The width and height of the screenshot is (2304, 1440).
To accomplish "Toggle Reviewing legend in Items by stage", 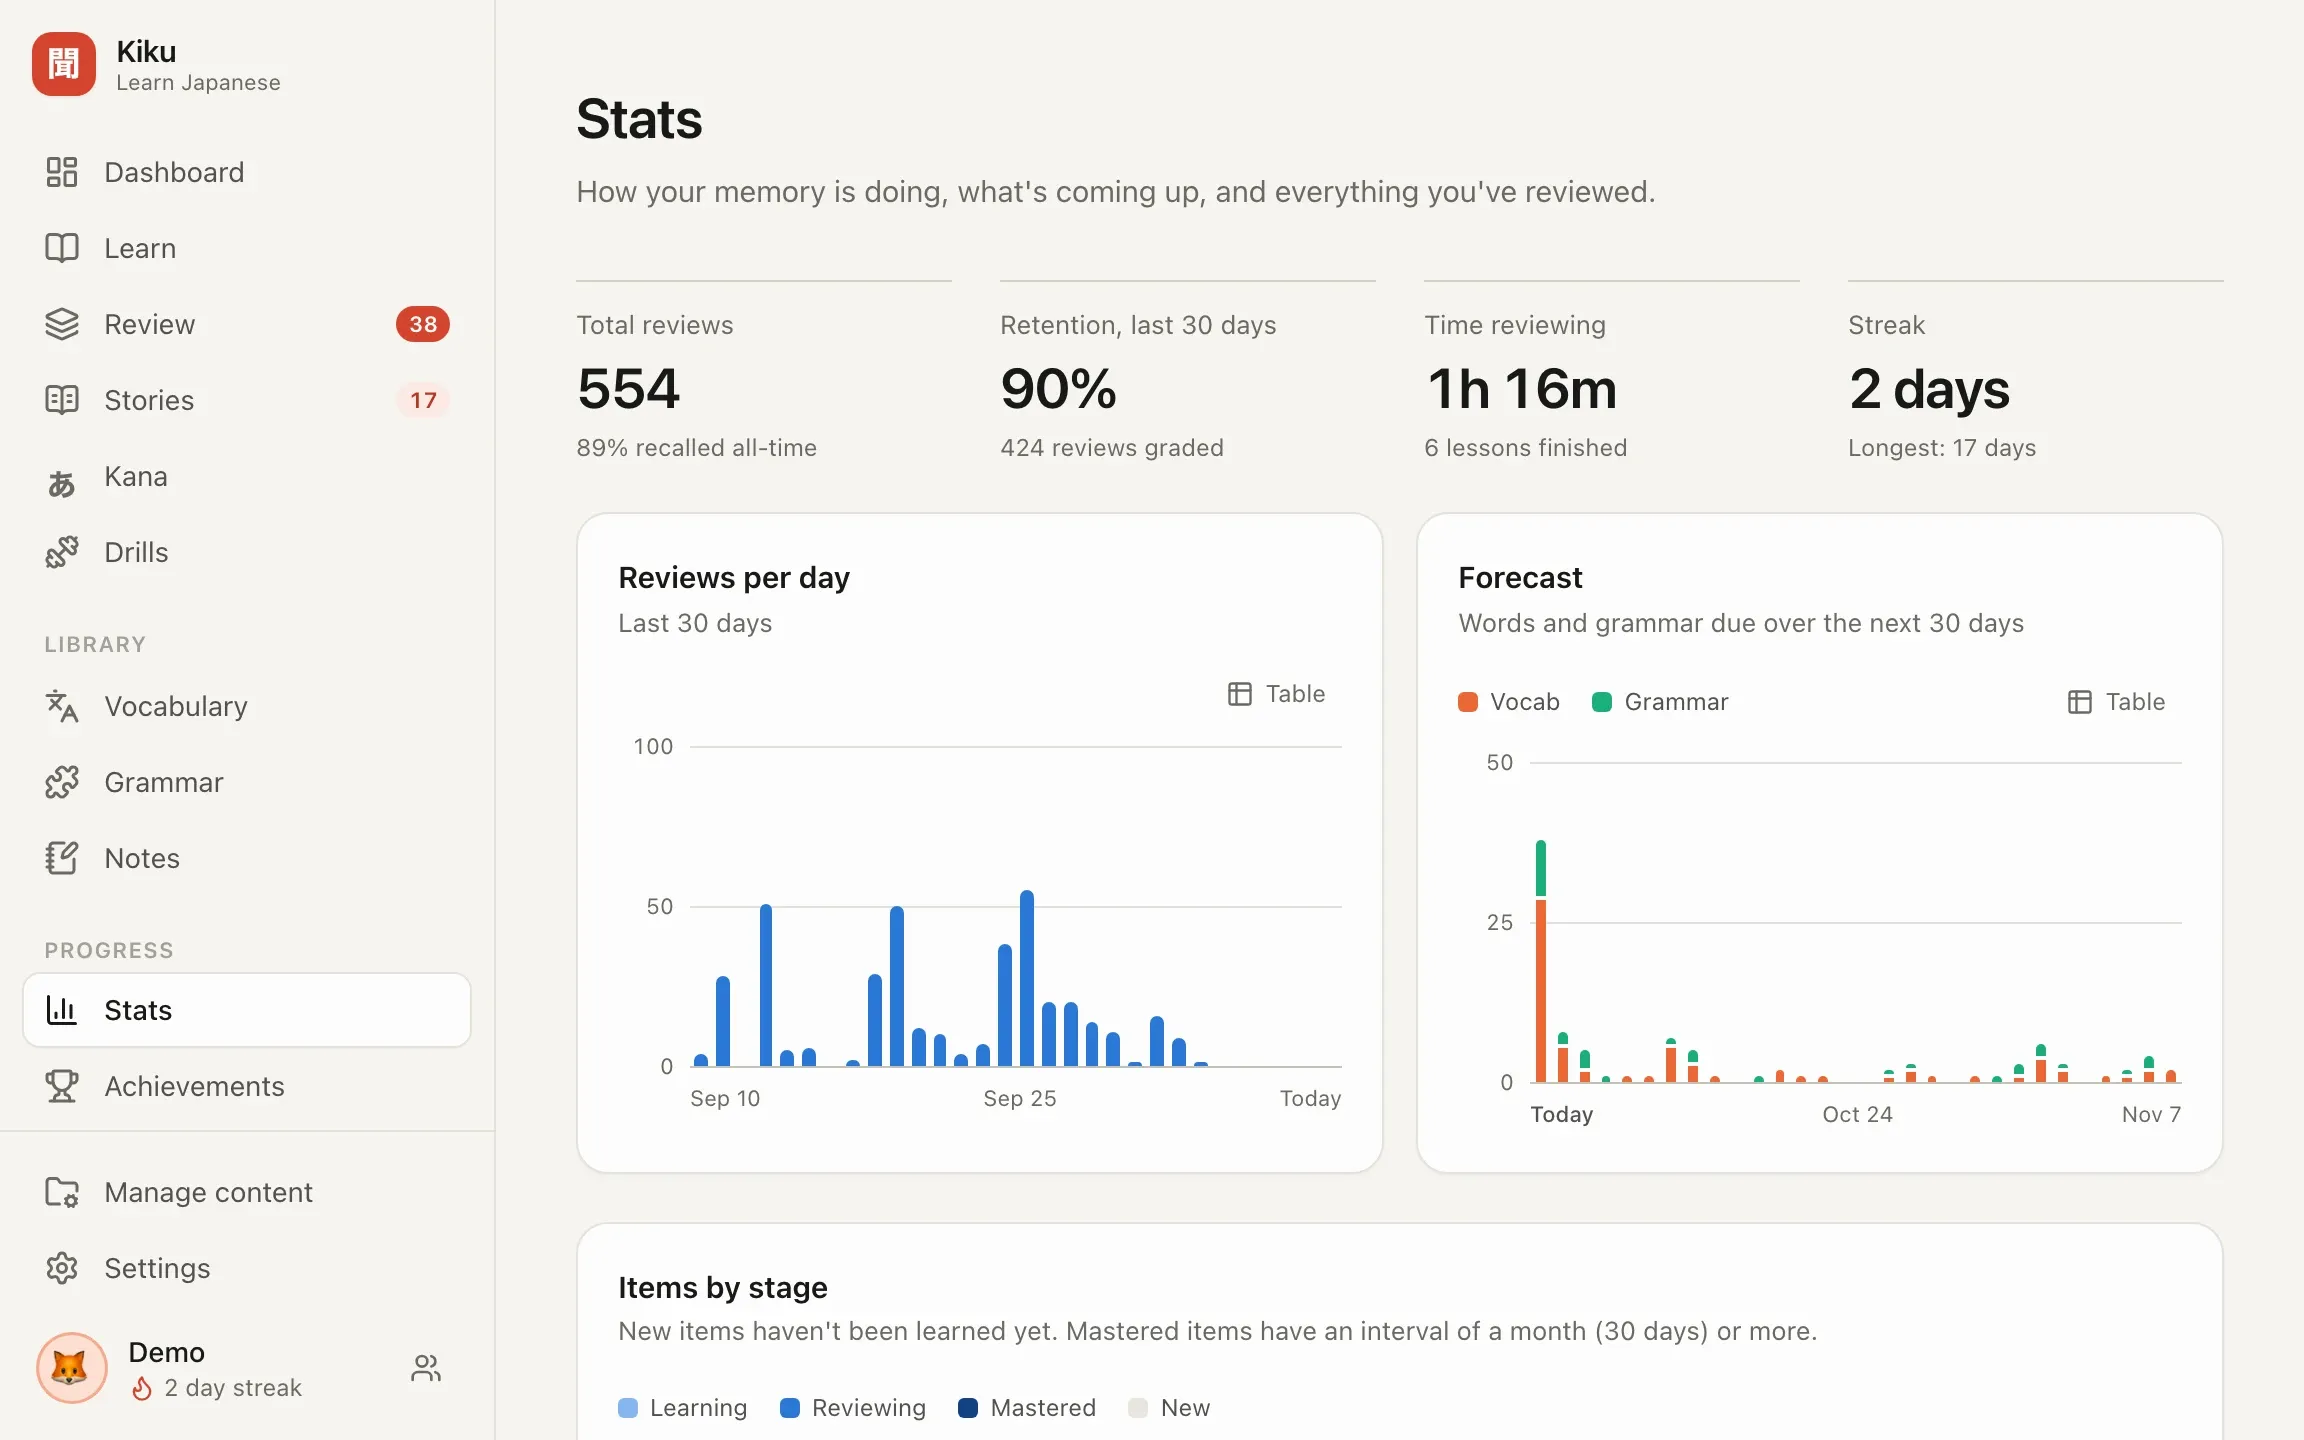I will (853, 1408).
